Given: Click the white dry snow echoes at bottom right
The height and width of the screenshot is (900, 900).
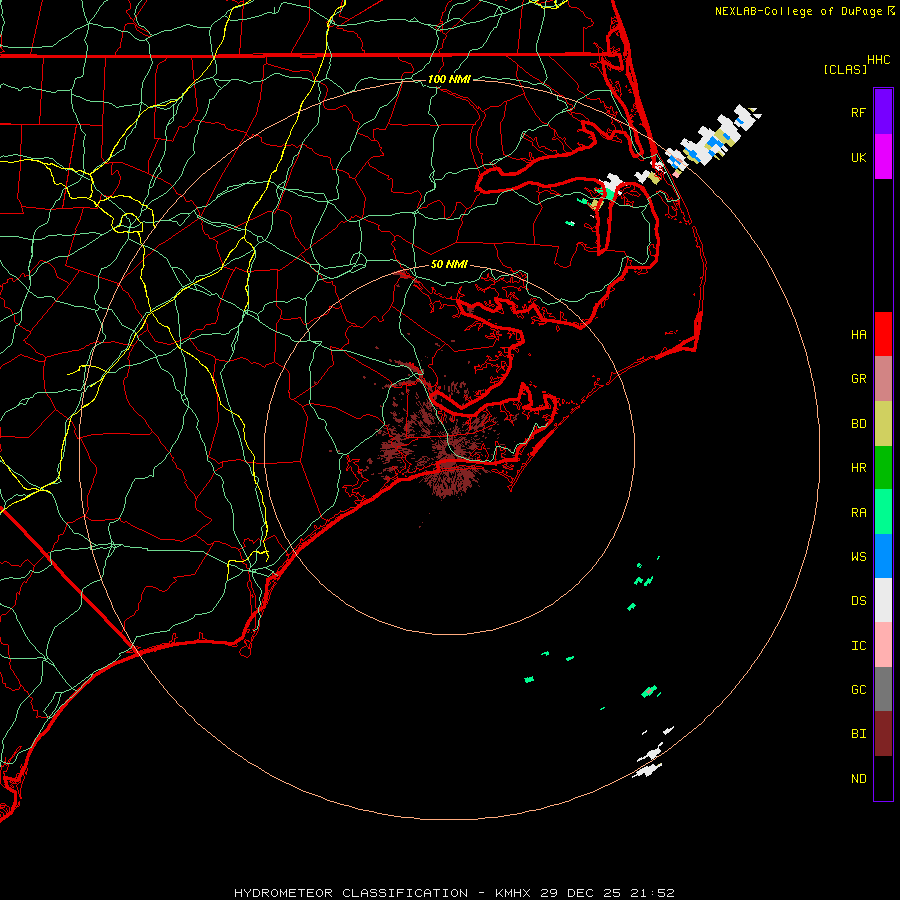Looking at the screenshot, I should (x=651, y=754).
